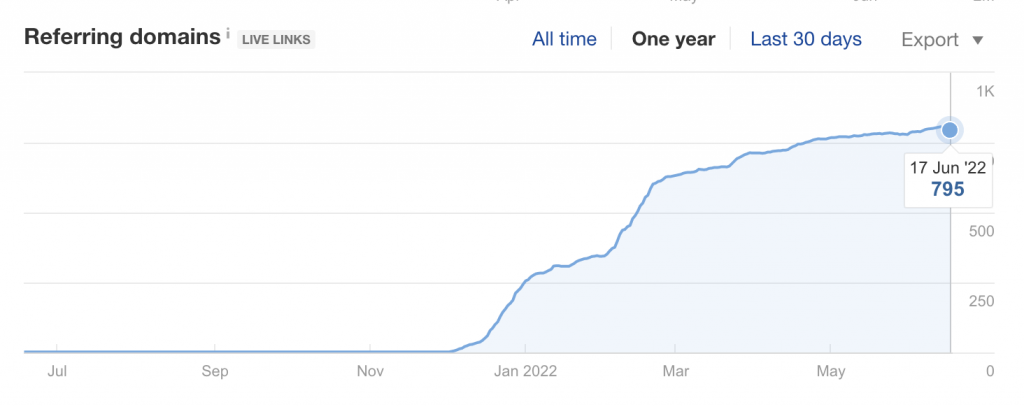The height and width of the screenshot is (407, 1024).
Task: Select the Mar x-axis label
Action: 676,372
